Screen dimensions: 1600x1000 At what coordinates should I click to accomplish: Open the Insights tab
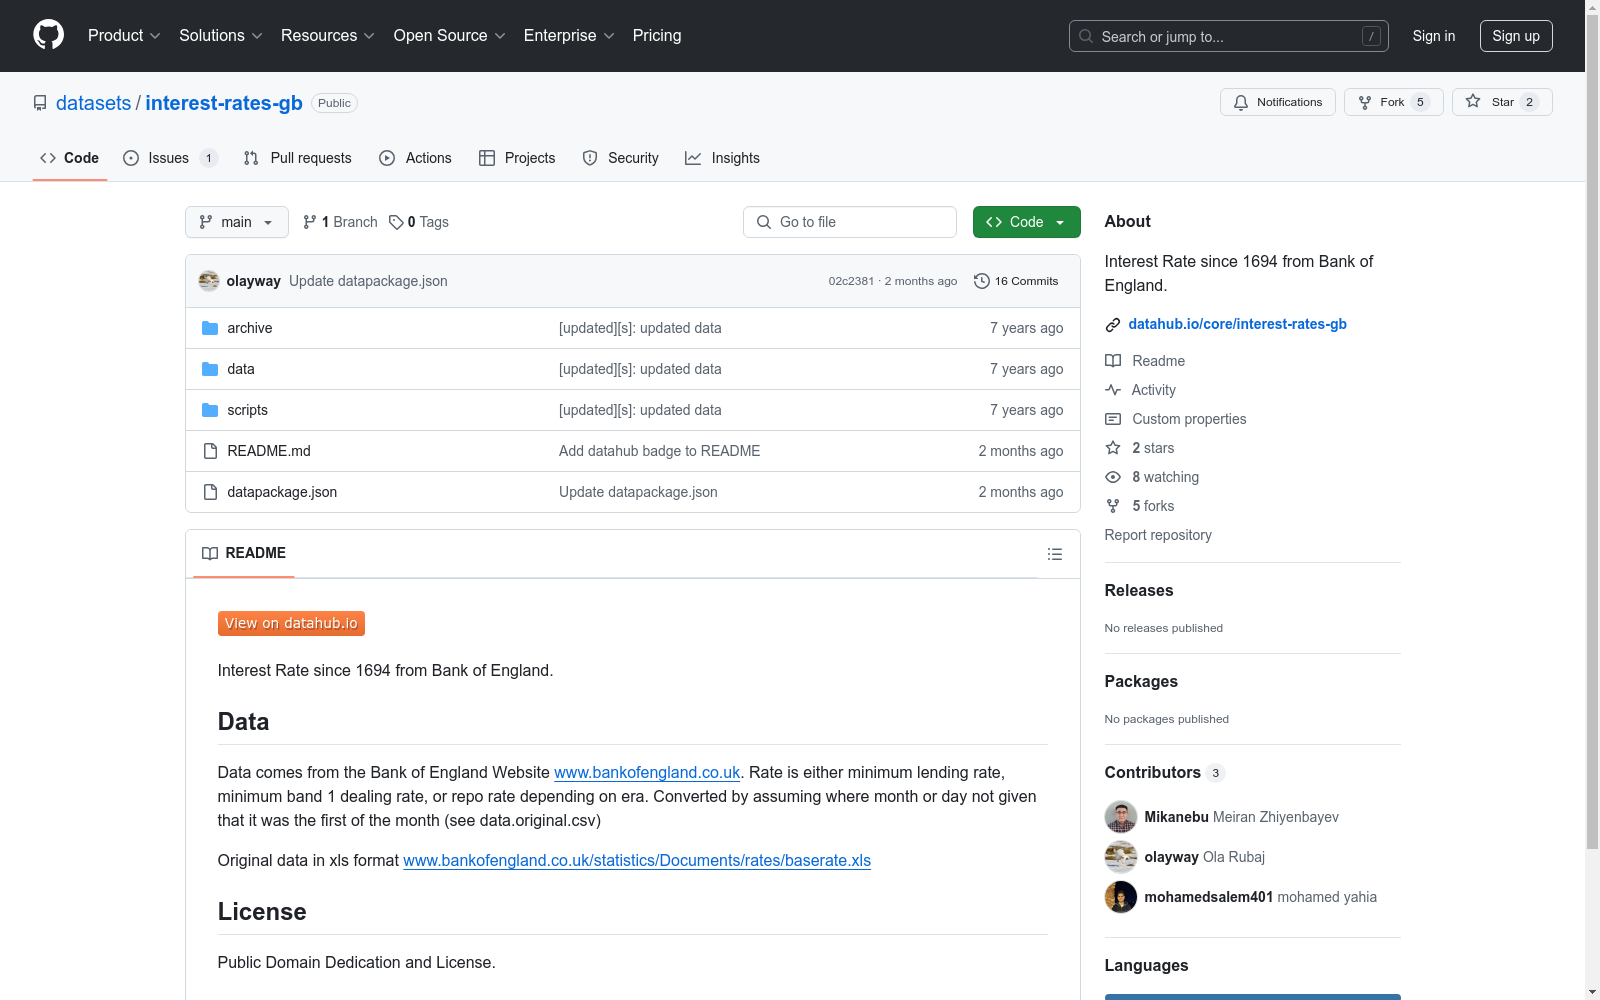[x=722, y=158]
